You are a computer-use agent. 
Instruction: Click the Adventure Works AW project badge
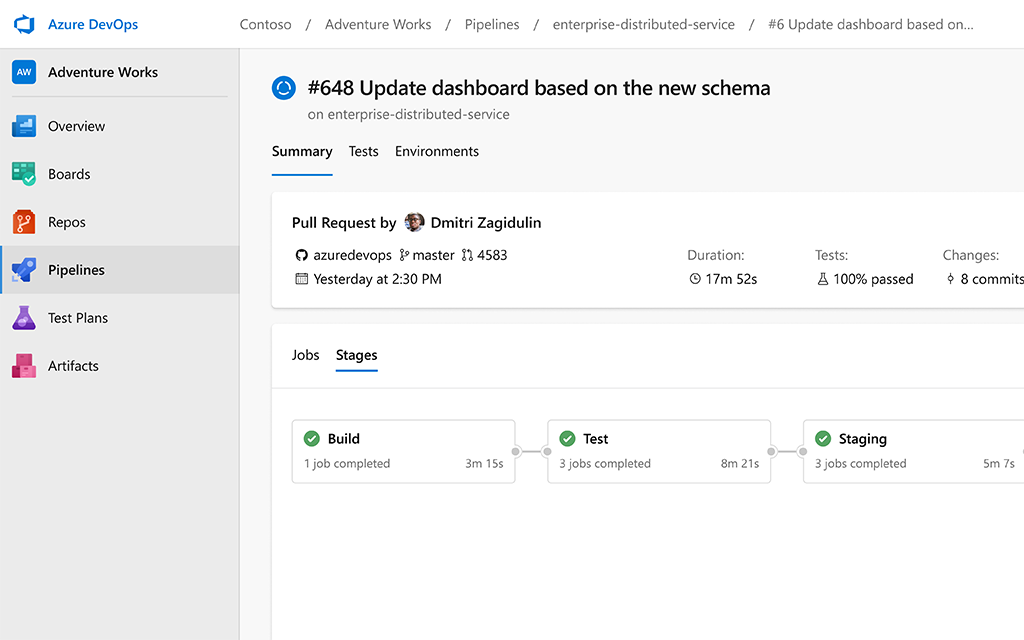tap(24, 72)
